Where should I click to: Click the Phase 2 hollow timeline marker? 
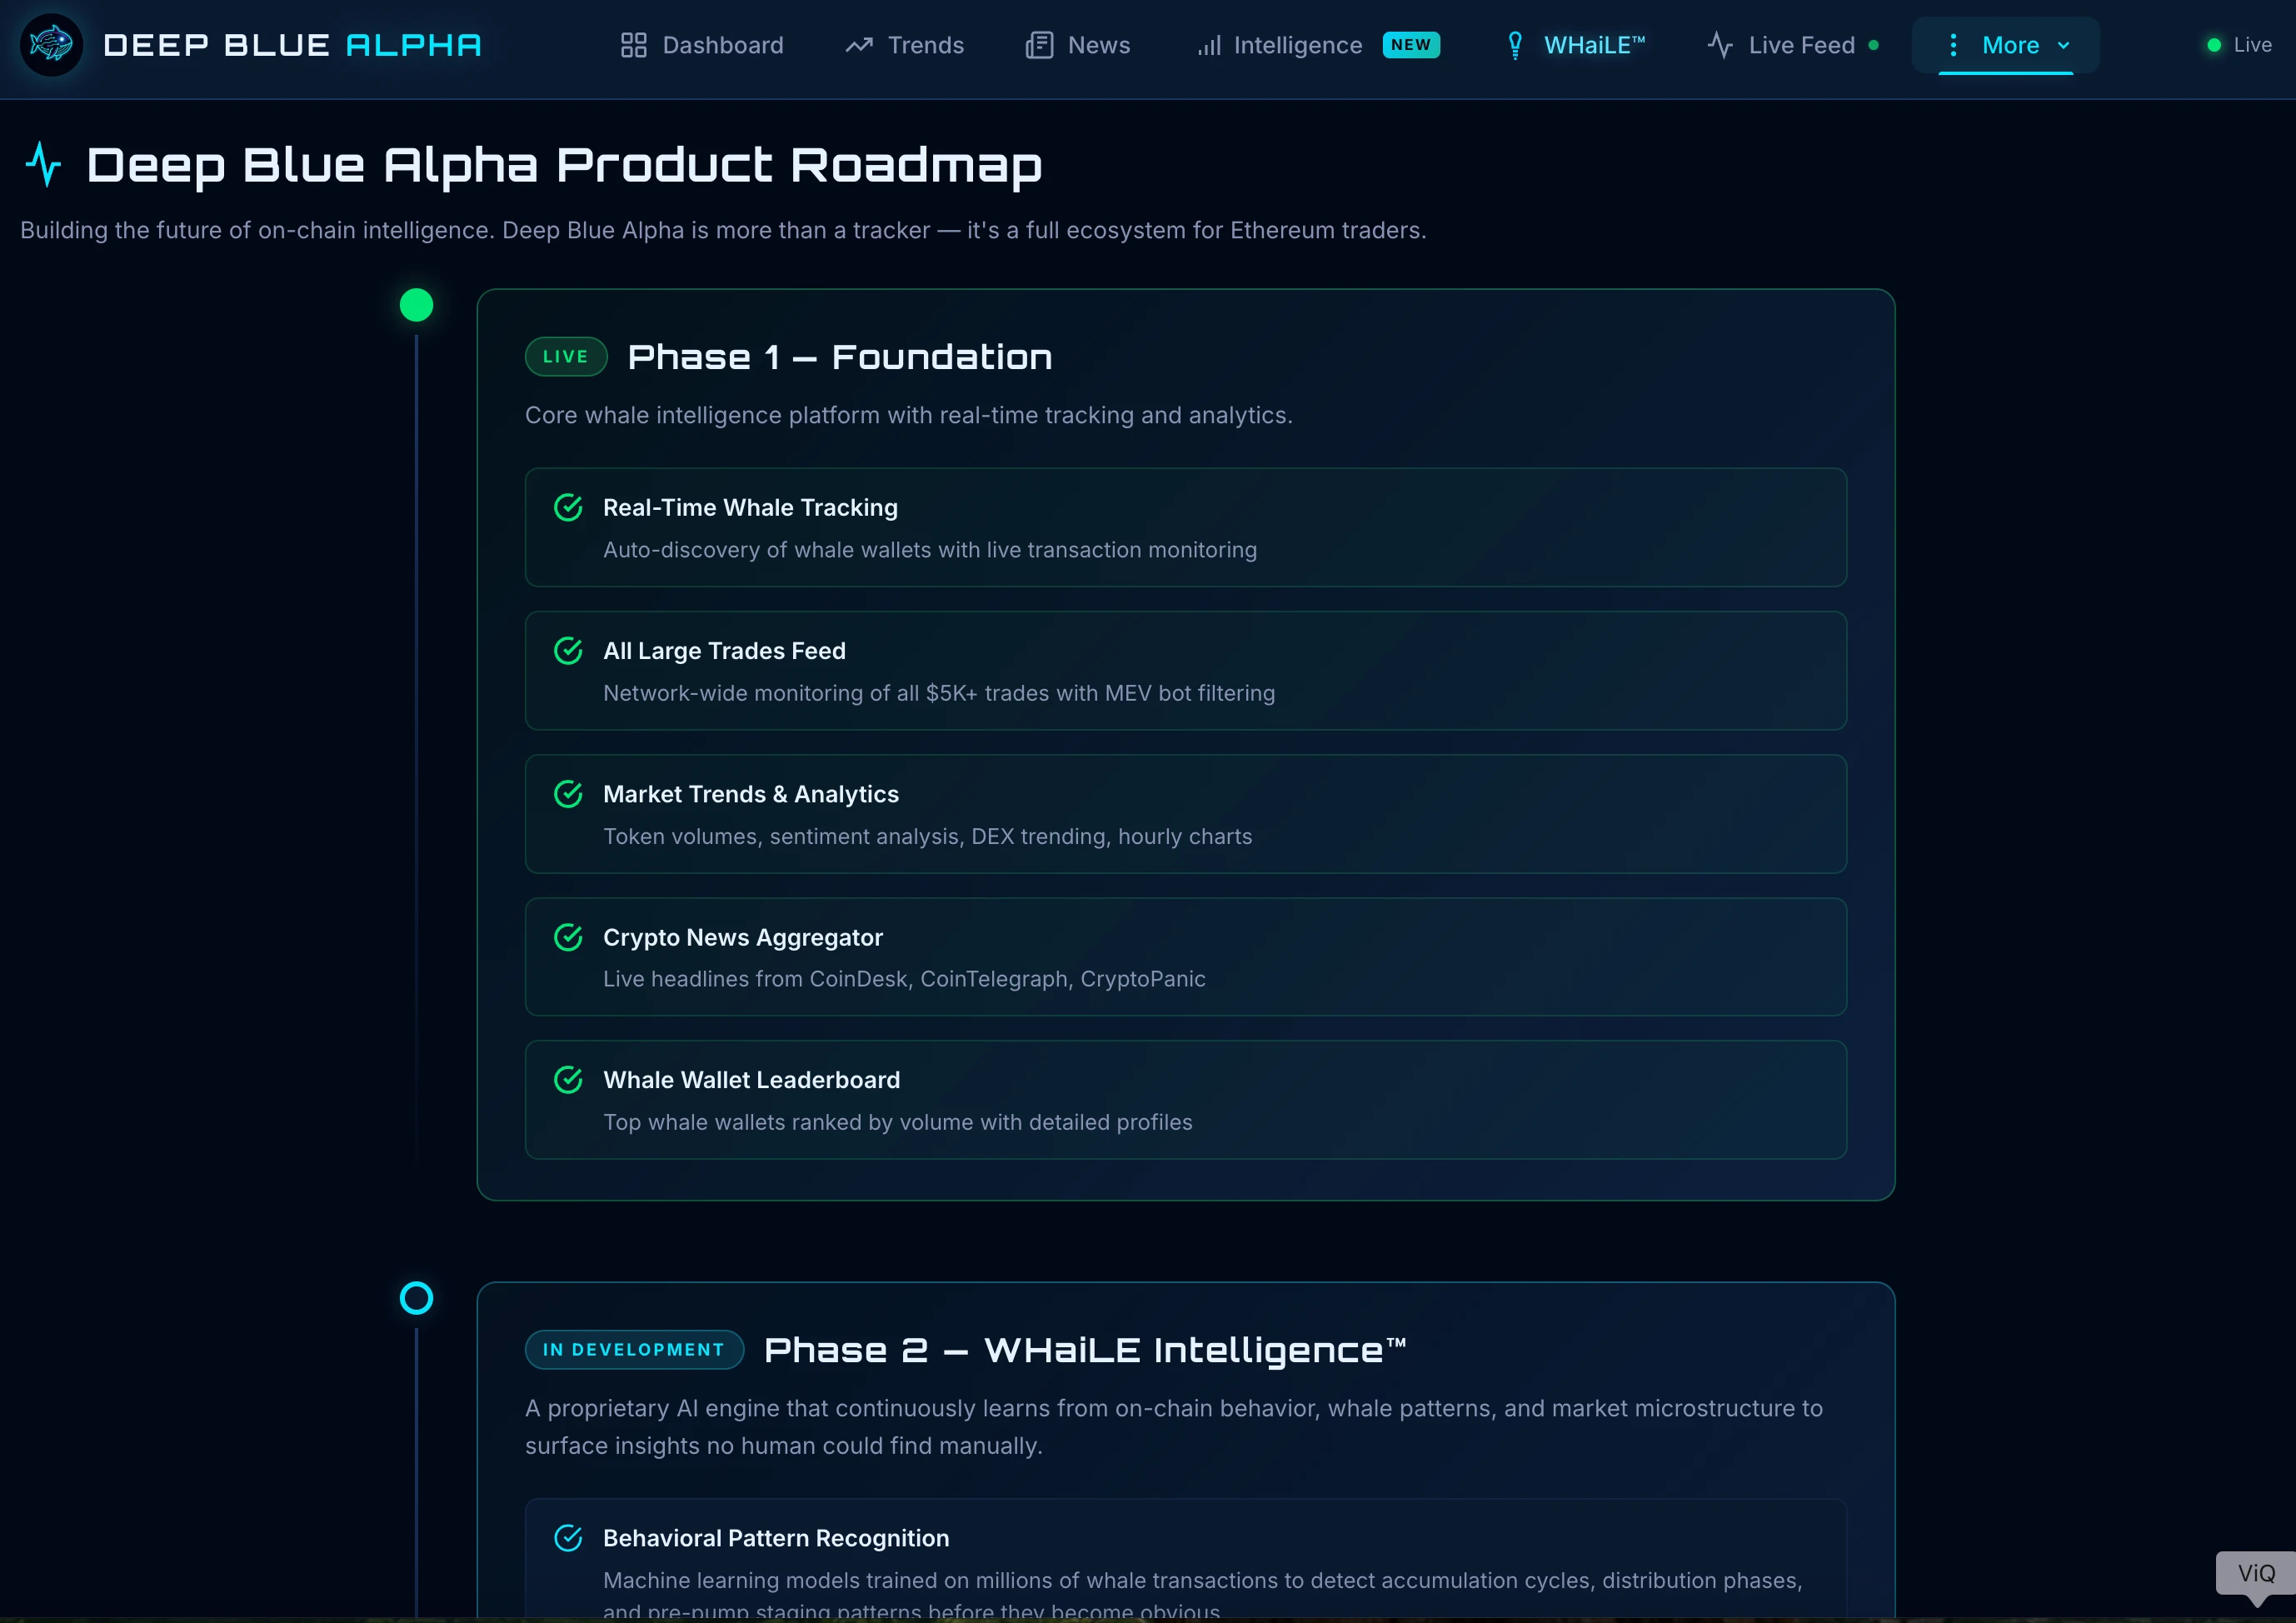point(416,1298)
